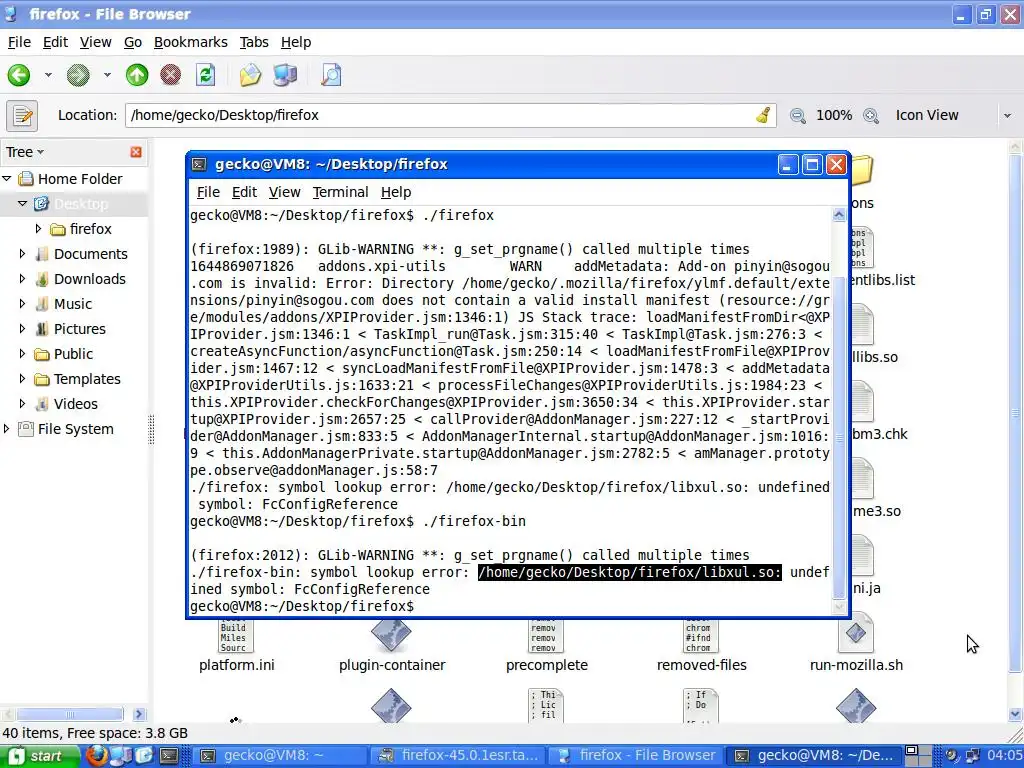Open the forward history dropdown arrow

pos(106,75)
